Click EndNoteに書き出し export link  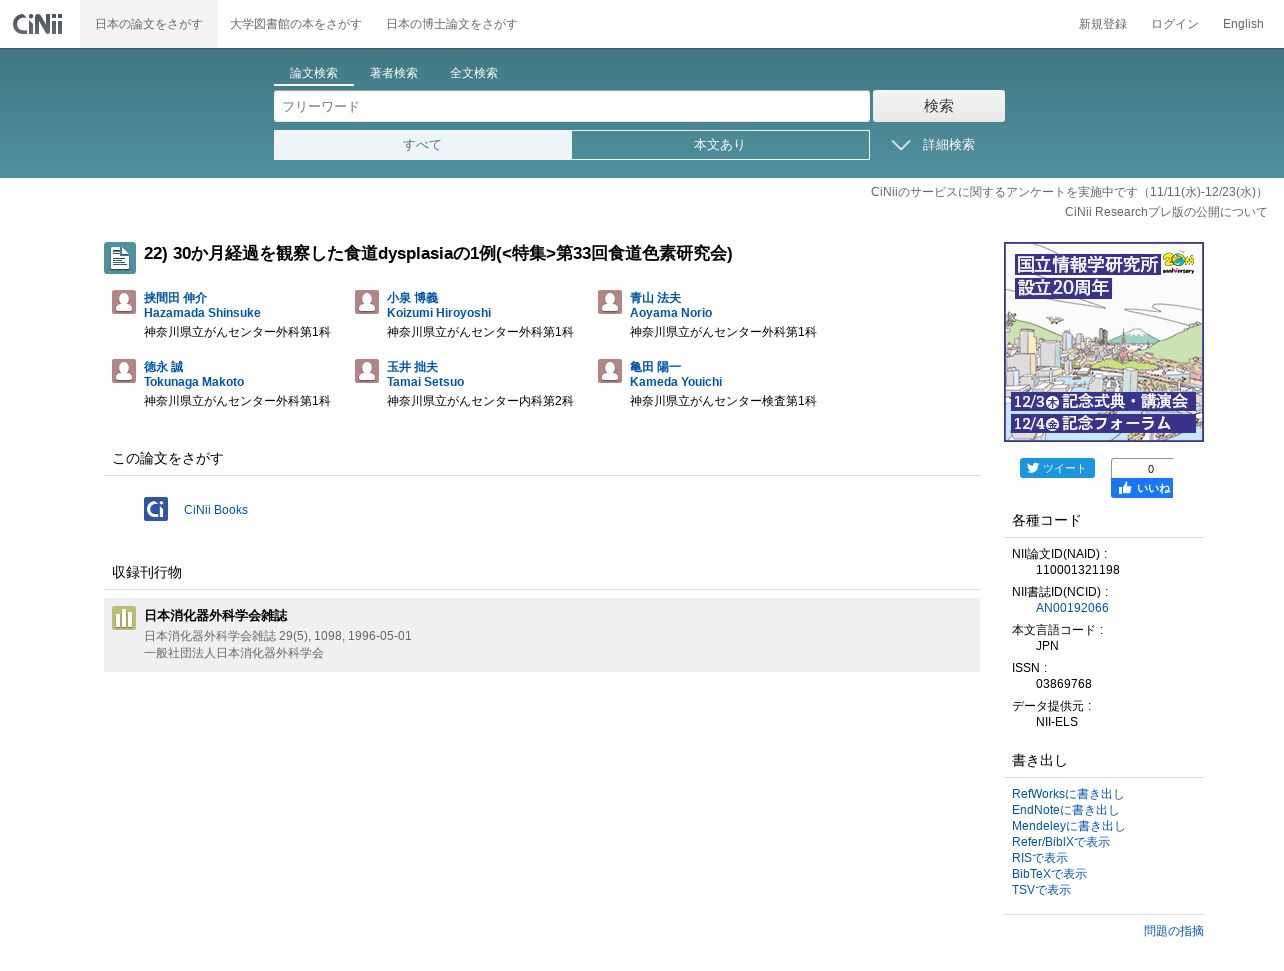point(1066,810)
